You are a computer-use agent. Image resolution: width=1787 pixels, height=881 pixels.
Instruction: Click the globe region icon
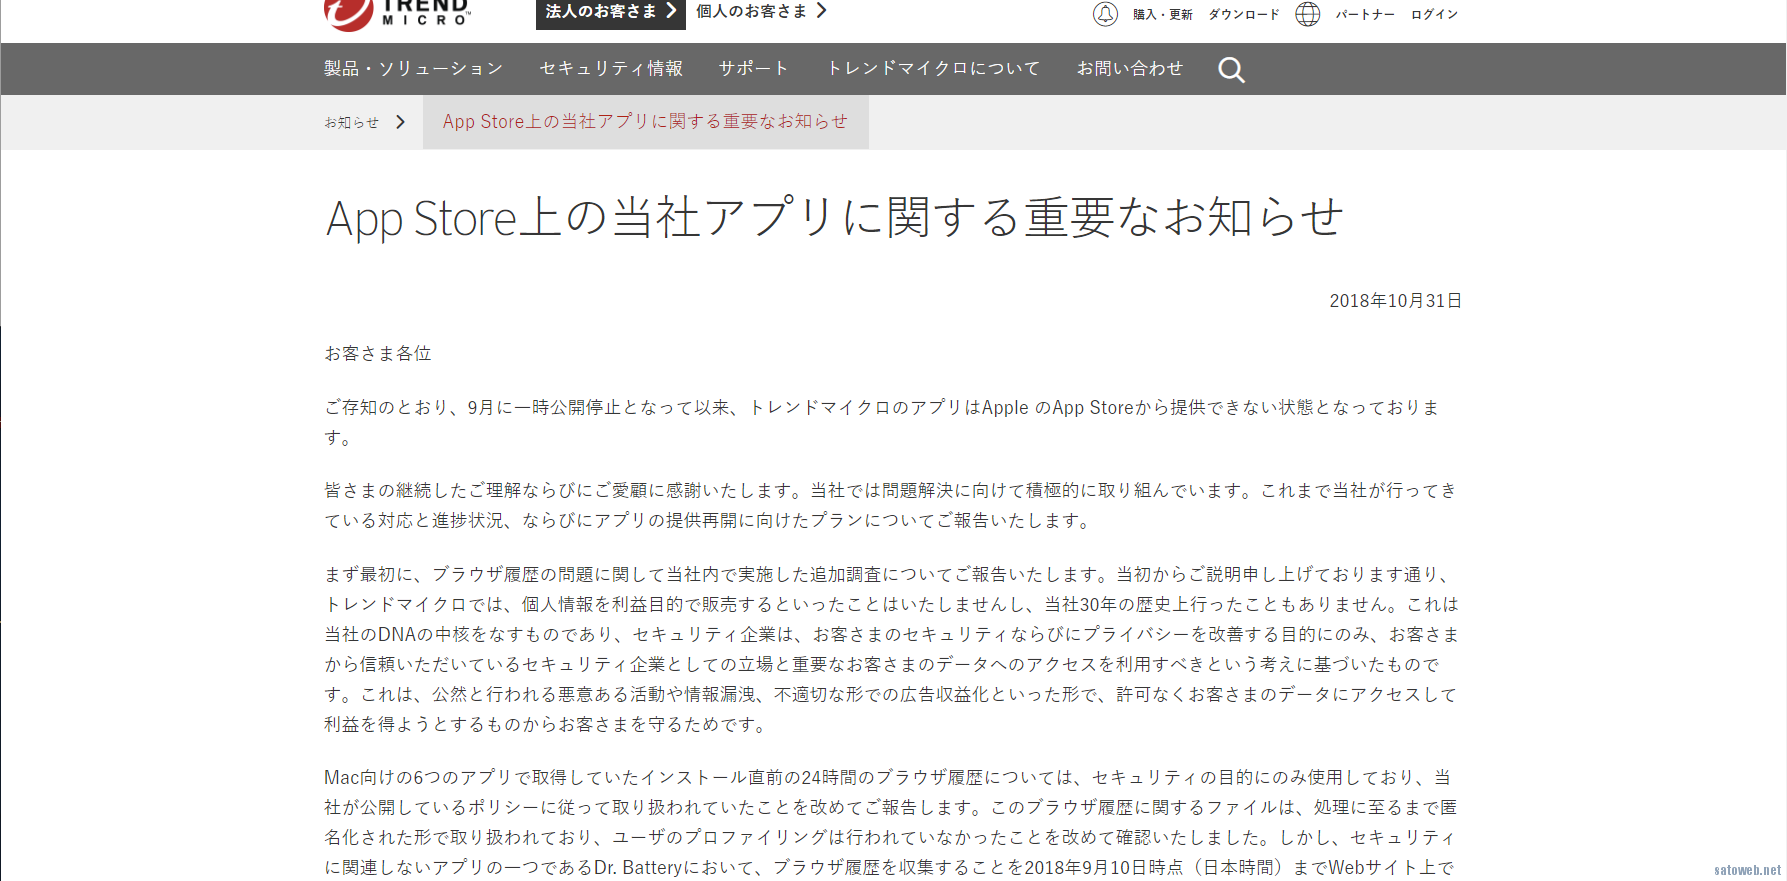coord(1307,14)
